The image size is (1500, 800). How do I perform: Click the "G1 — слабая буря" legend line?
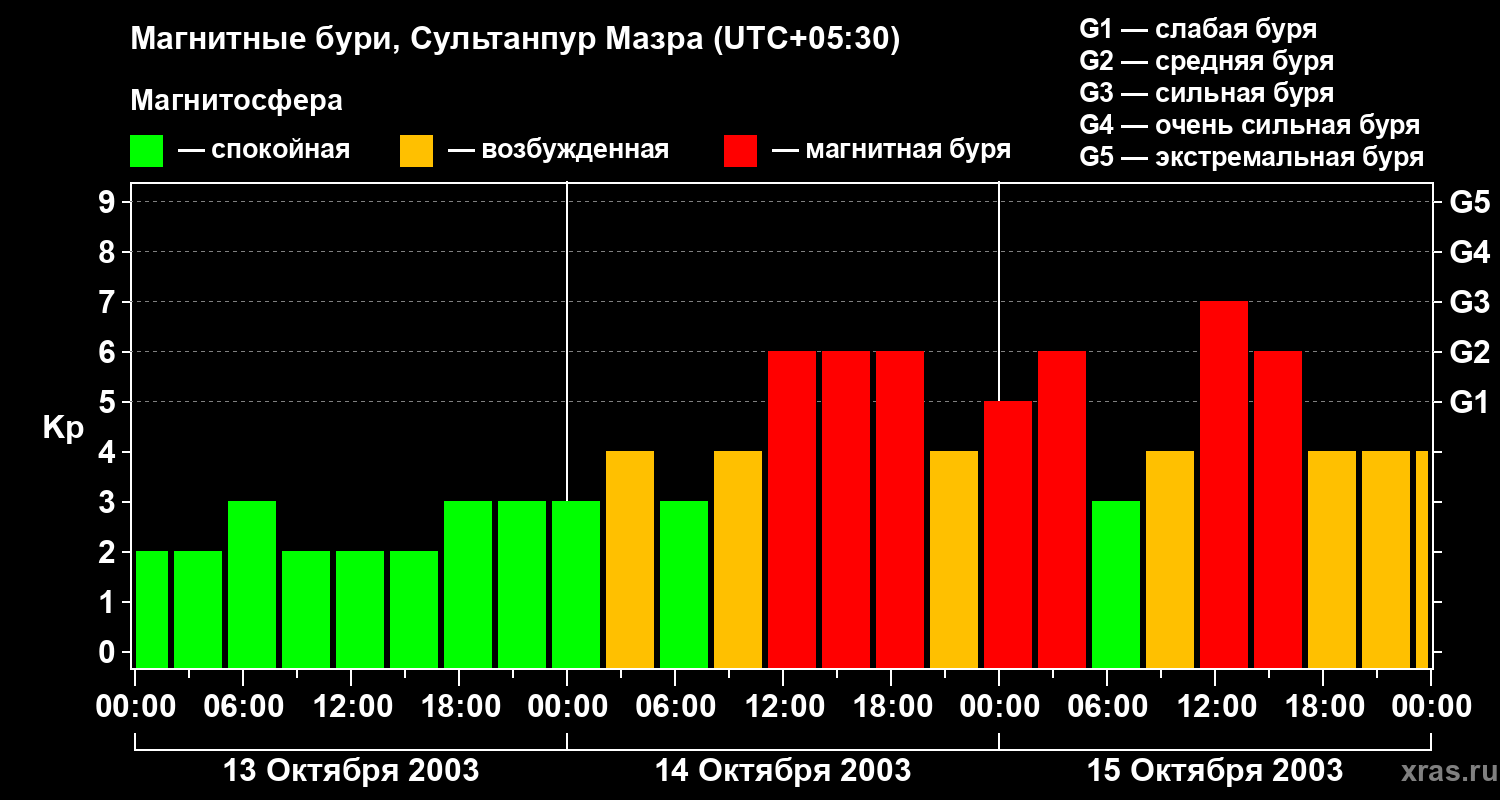[1198, 29]
